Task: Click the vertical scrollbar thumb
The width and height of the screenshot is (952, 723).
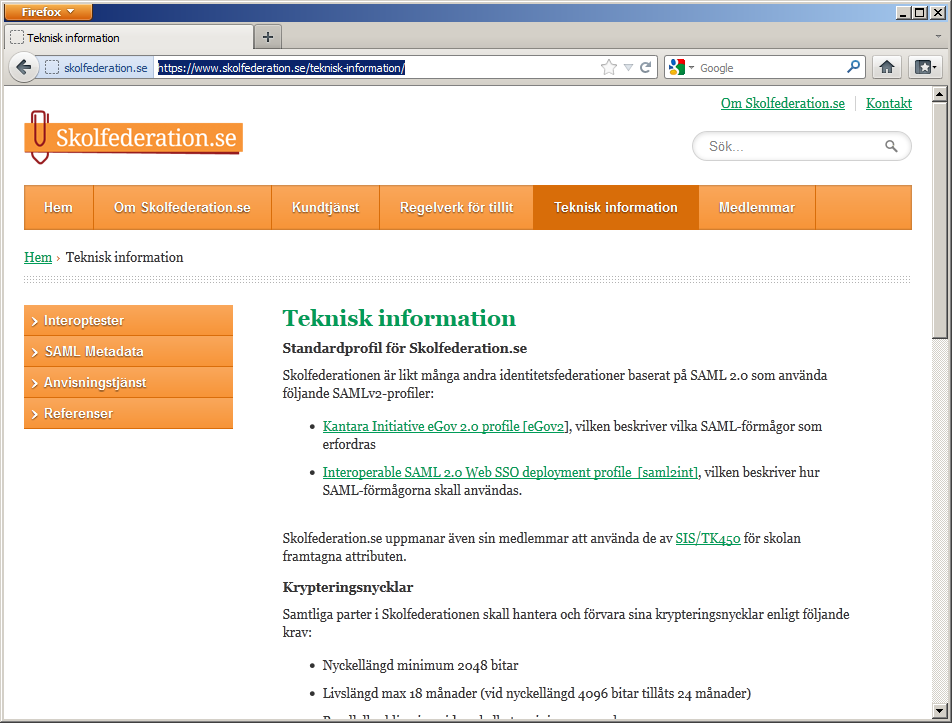Action: point(939,220)
